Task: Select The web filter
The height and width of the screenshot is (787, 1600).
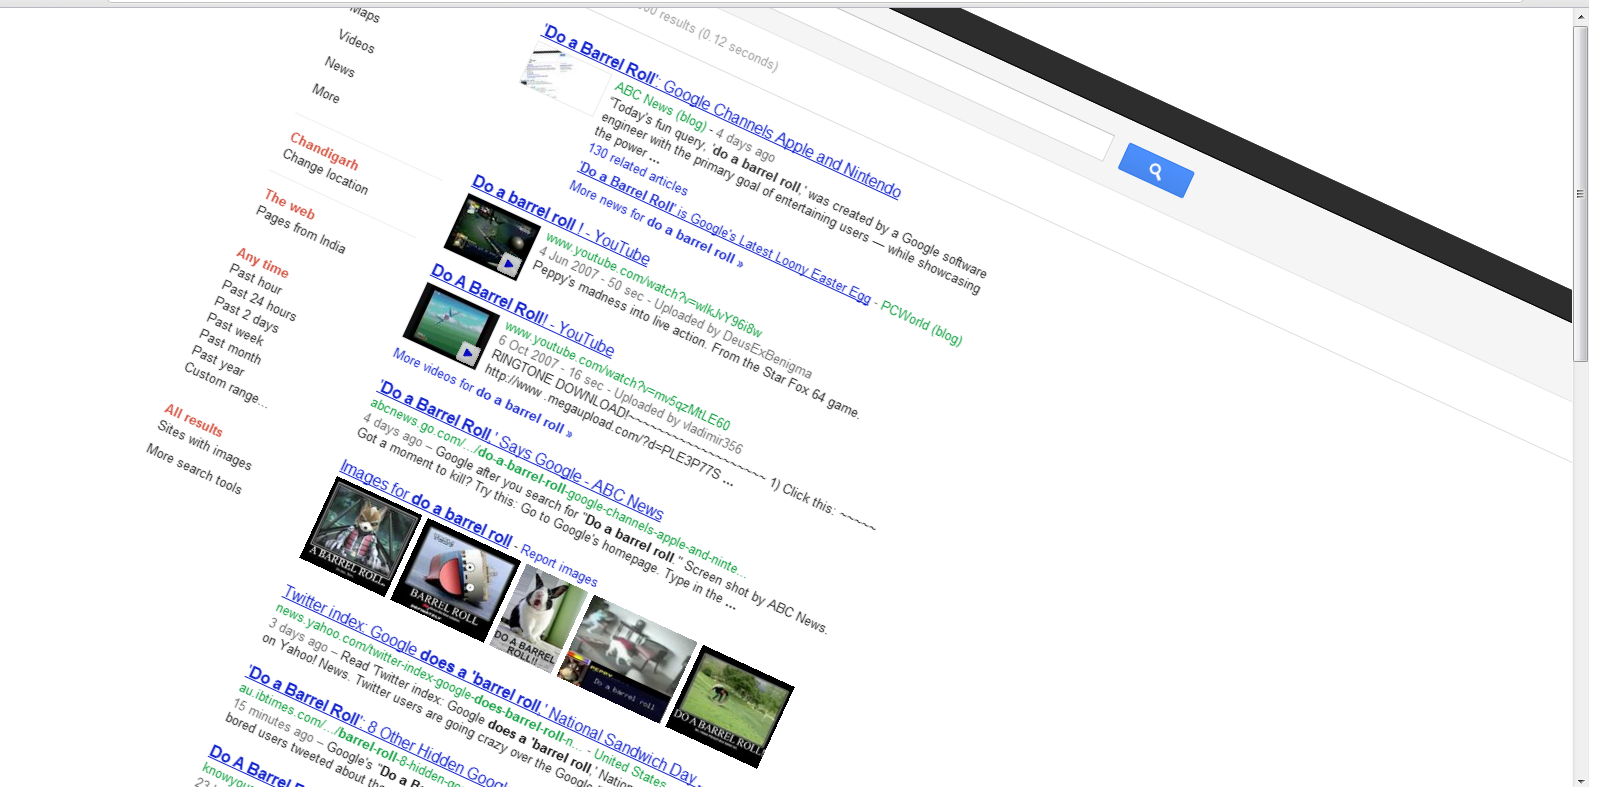Action: (x=289, y=204)
